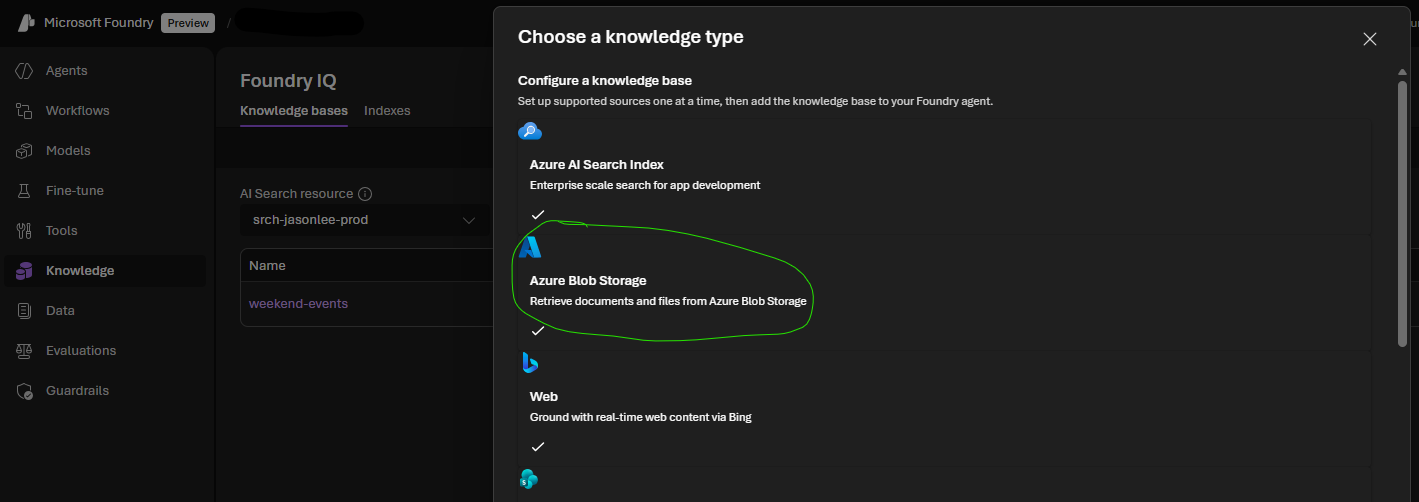Click the Bing logo icon for Web
1419x502 pixels.
(x=530, y=363)
